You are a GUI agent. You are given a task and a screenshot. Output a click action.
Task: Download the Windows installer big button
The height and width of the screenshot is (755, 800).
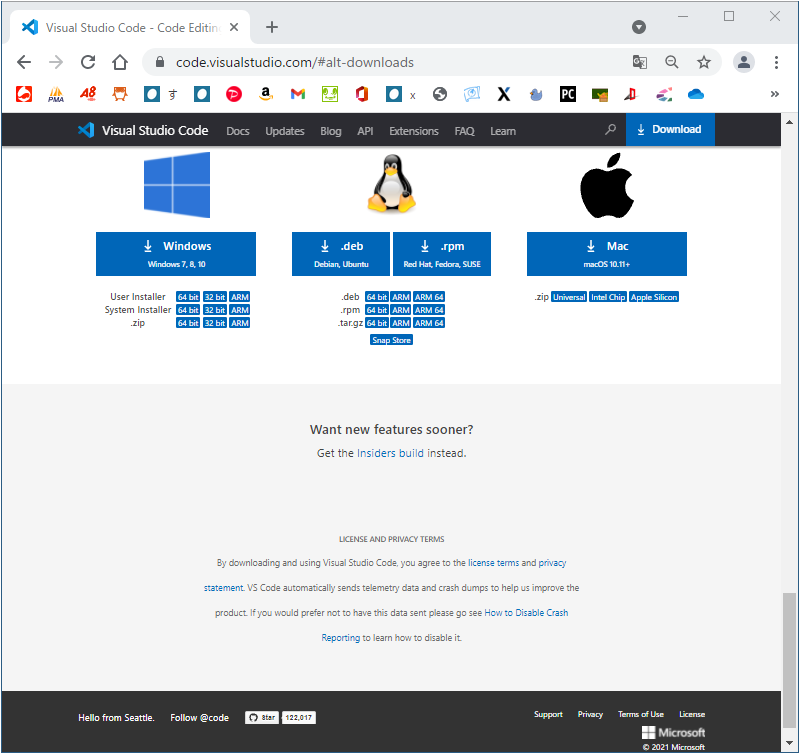coord(176,253)
